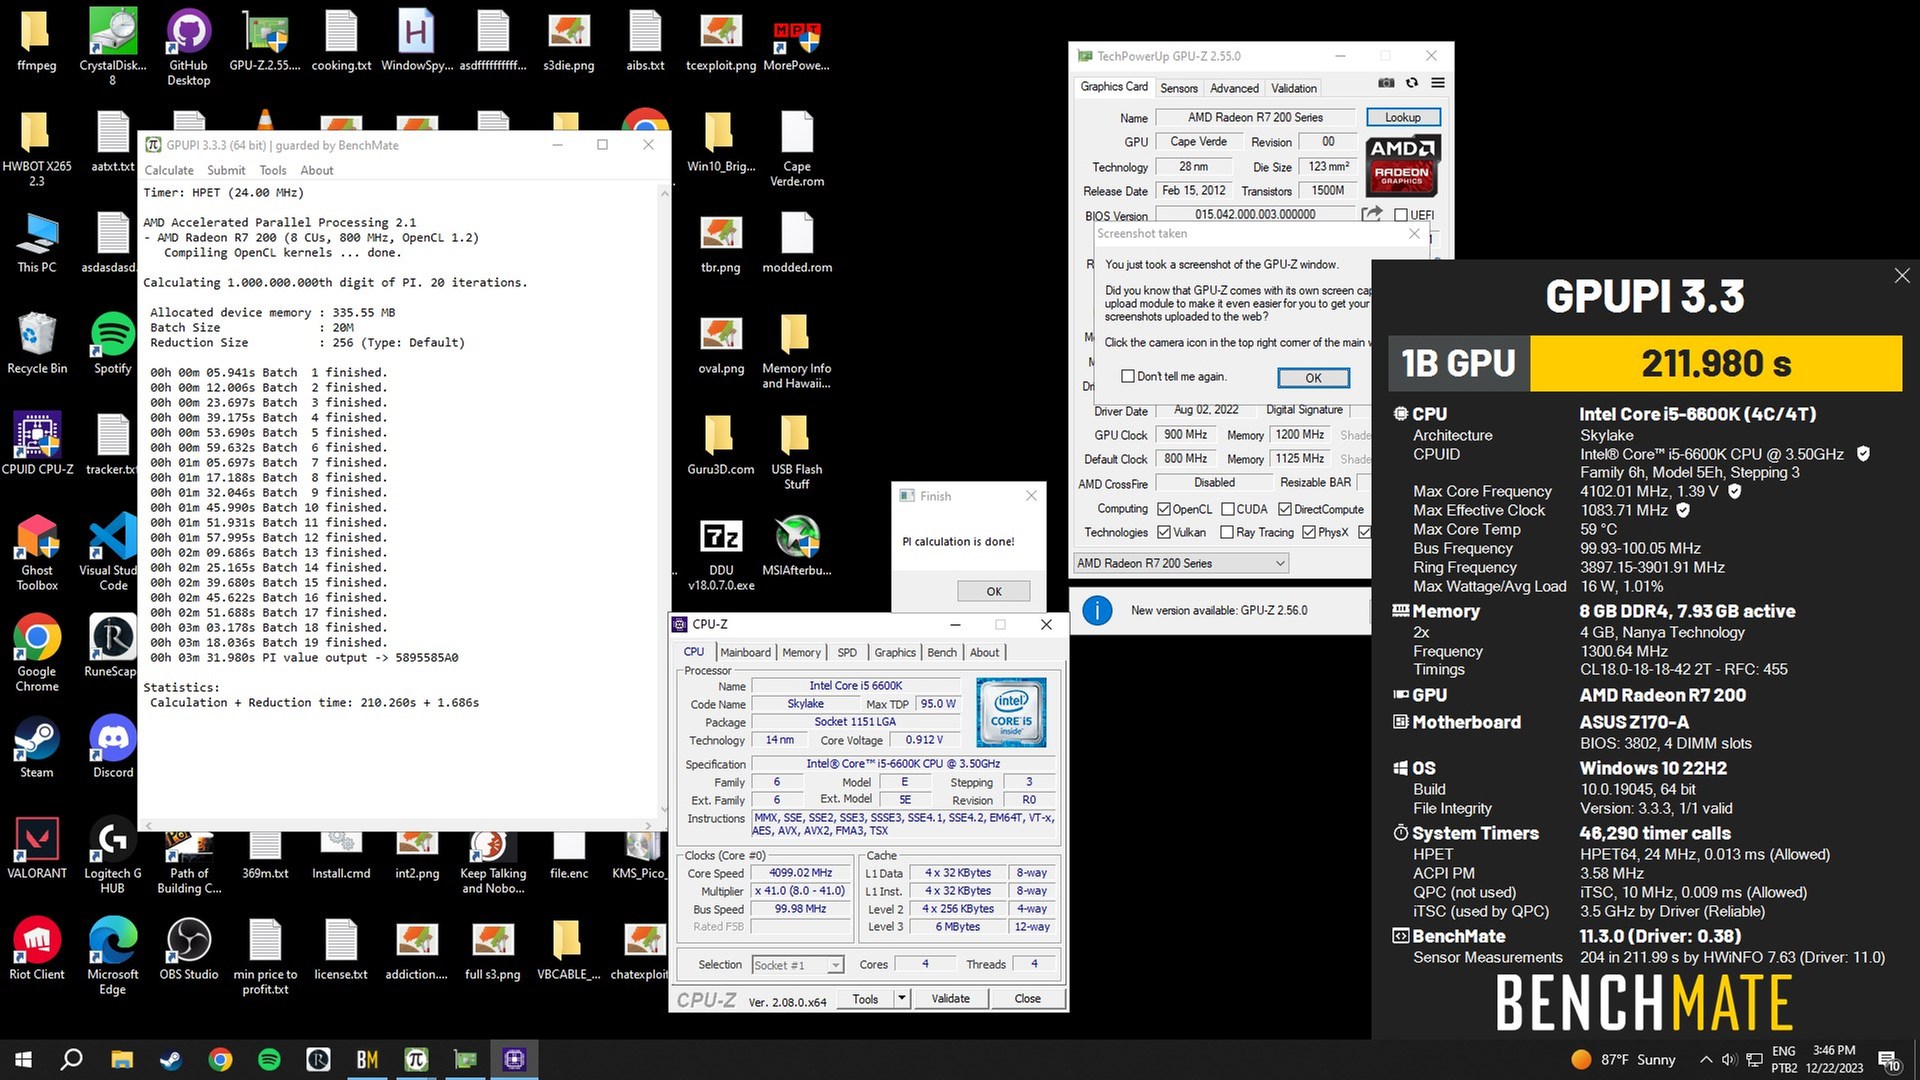
Task: Click OK in the Finish dialog
Action: click(x=993, y=591)
